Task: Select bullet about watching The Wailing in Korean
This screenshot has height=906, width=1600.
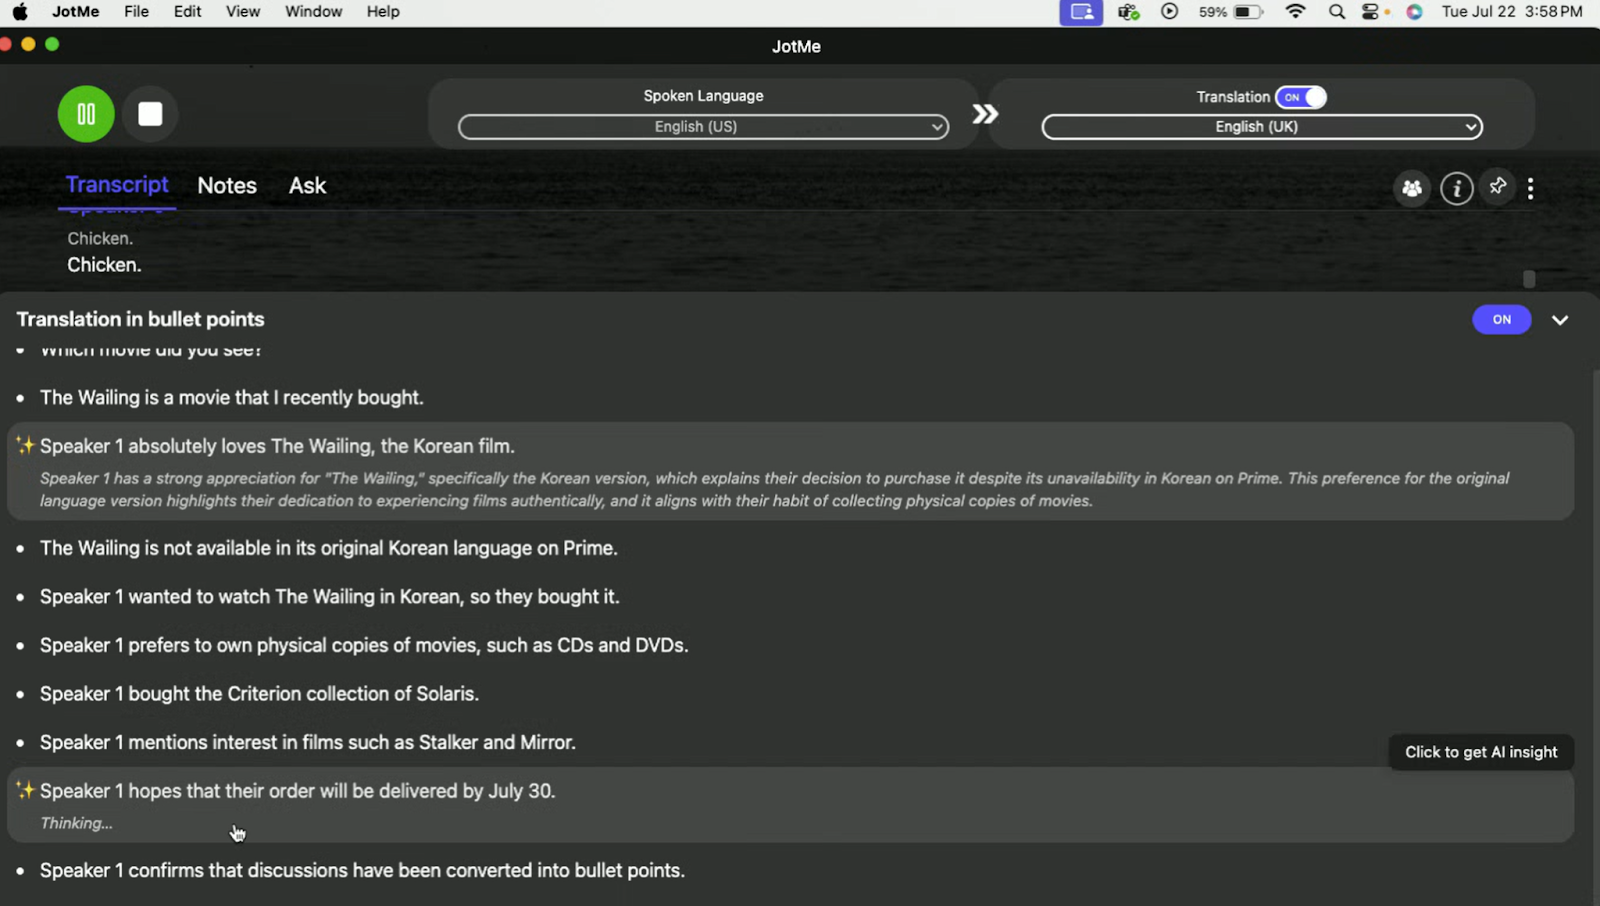Action: (330, 597)
